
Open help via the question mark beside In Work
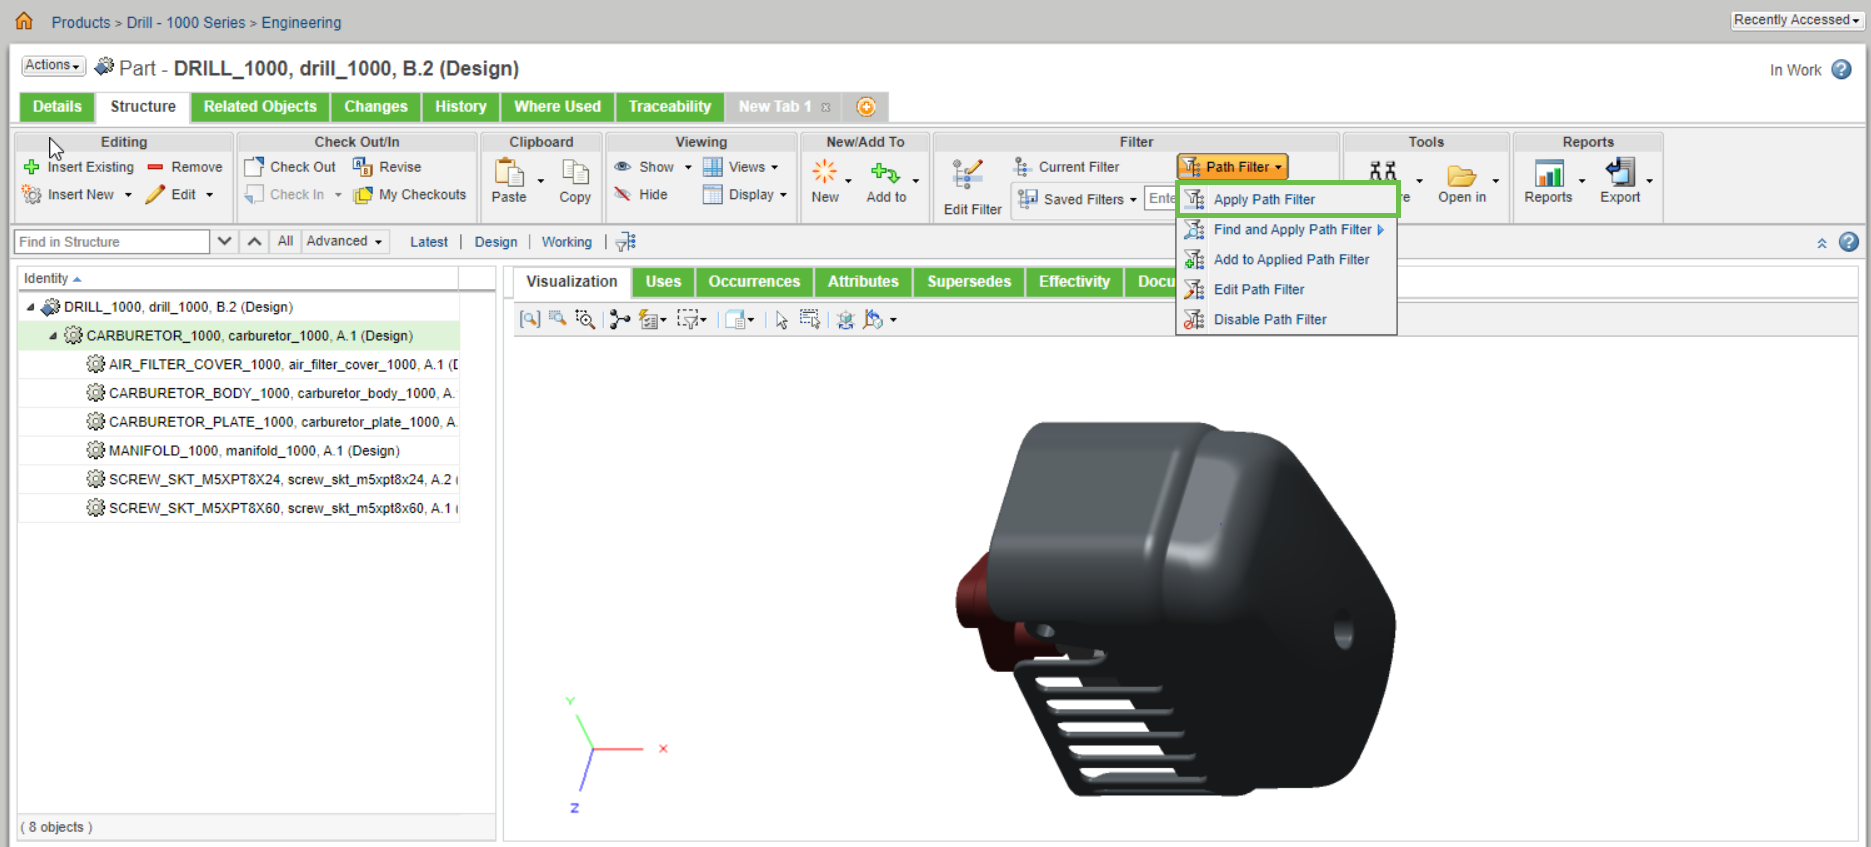tap(1841, 70)
